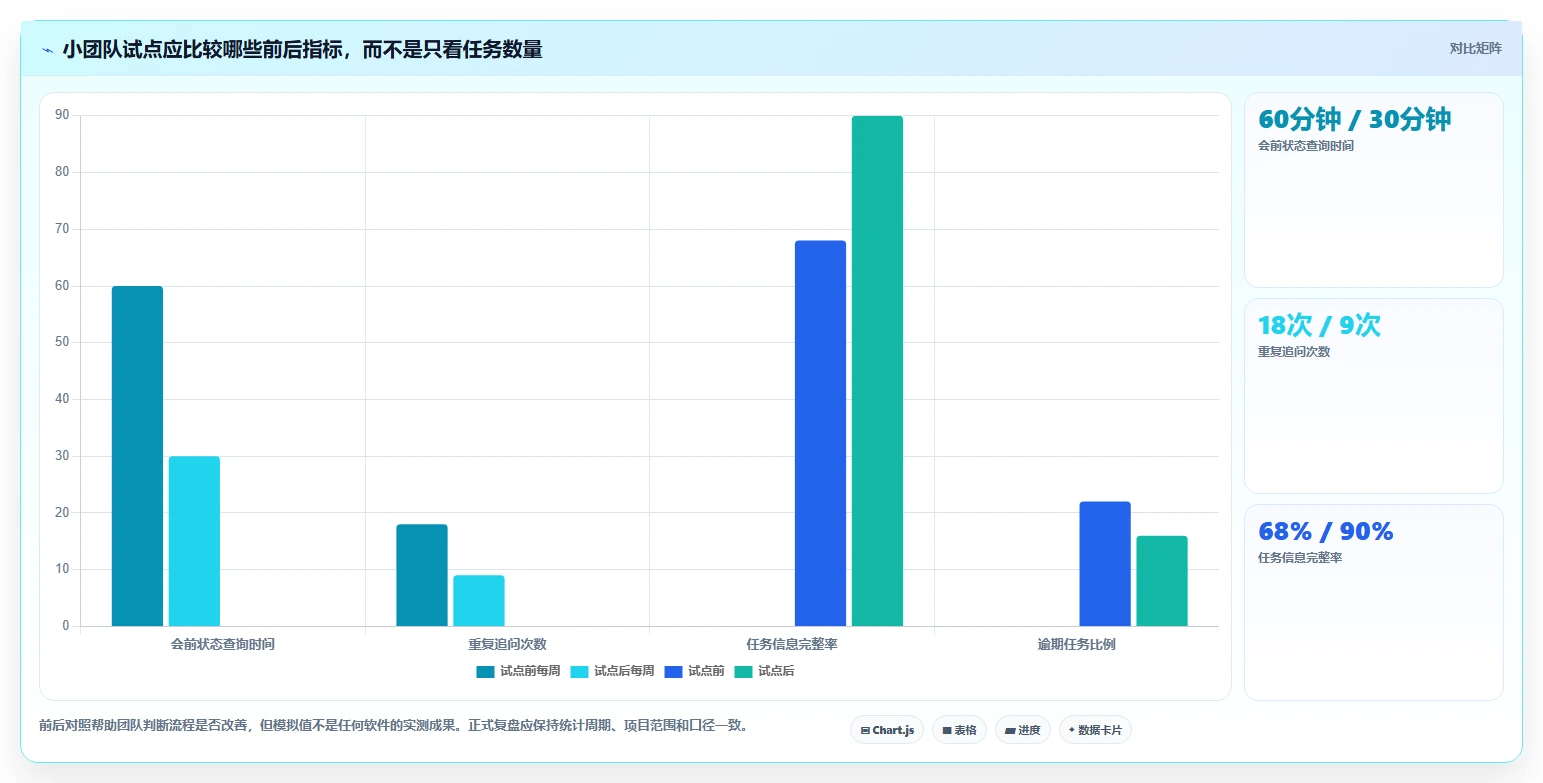Open the 表格 pill in the footer

959,730
